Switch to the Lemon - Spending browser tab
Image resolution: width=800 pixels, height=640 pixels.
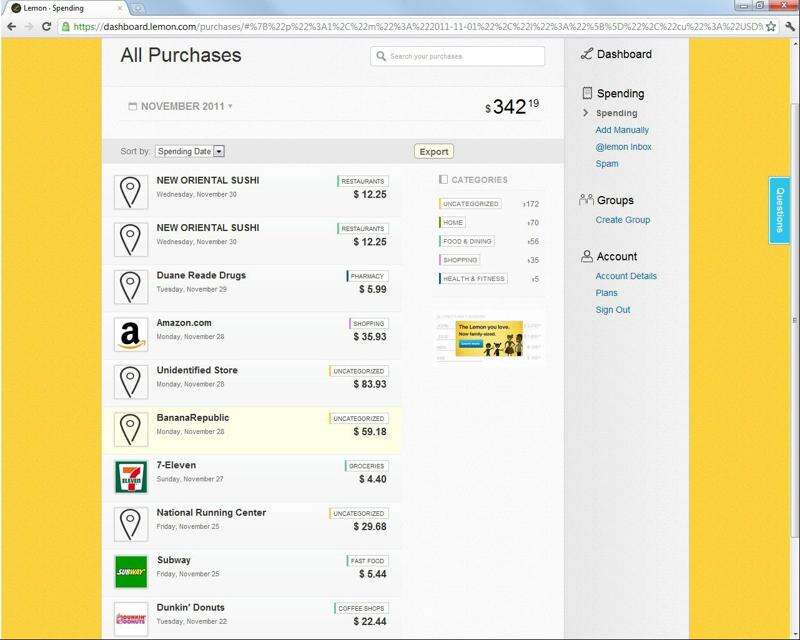[66, 8]
